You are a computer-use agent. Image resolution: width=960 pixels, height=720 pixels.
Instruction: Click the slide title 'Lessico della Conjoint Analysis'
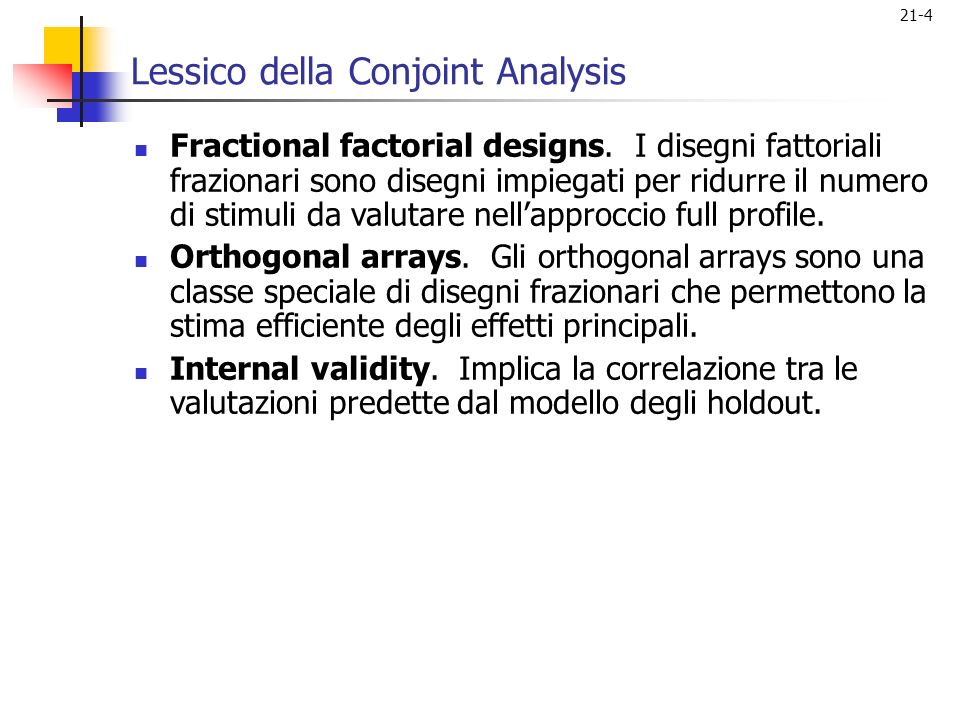(378, 72)
